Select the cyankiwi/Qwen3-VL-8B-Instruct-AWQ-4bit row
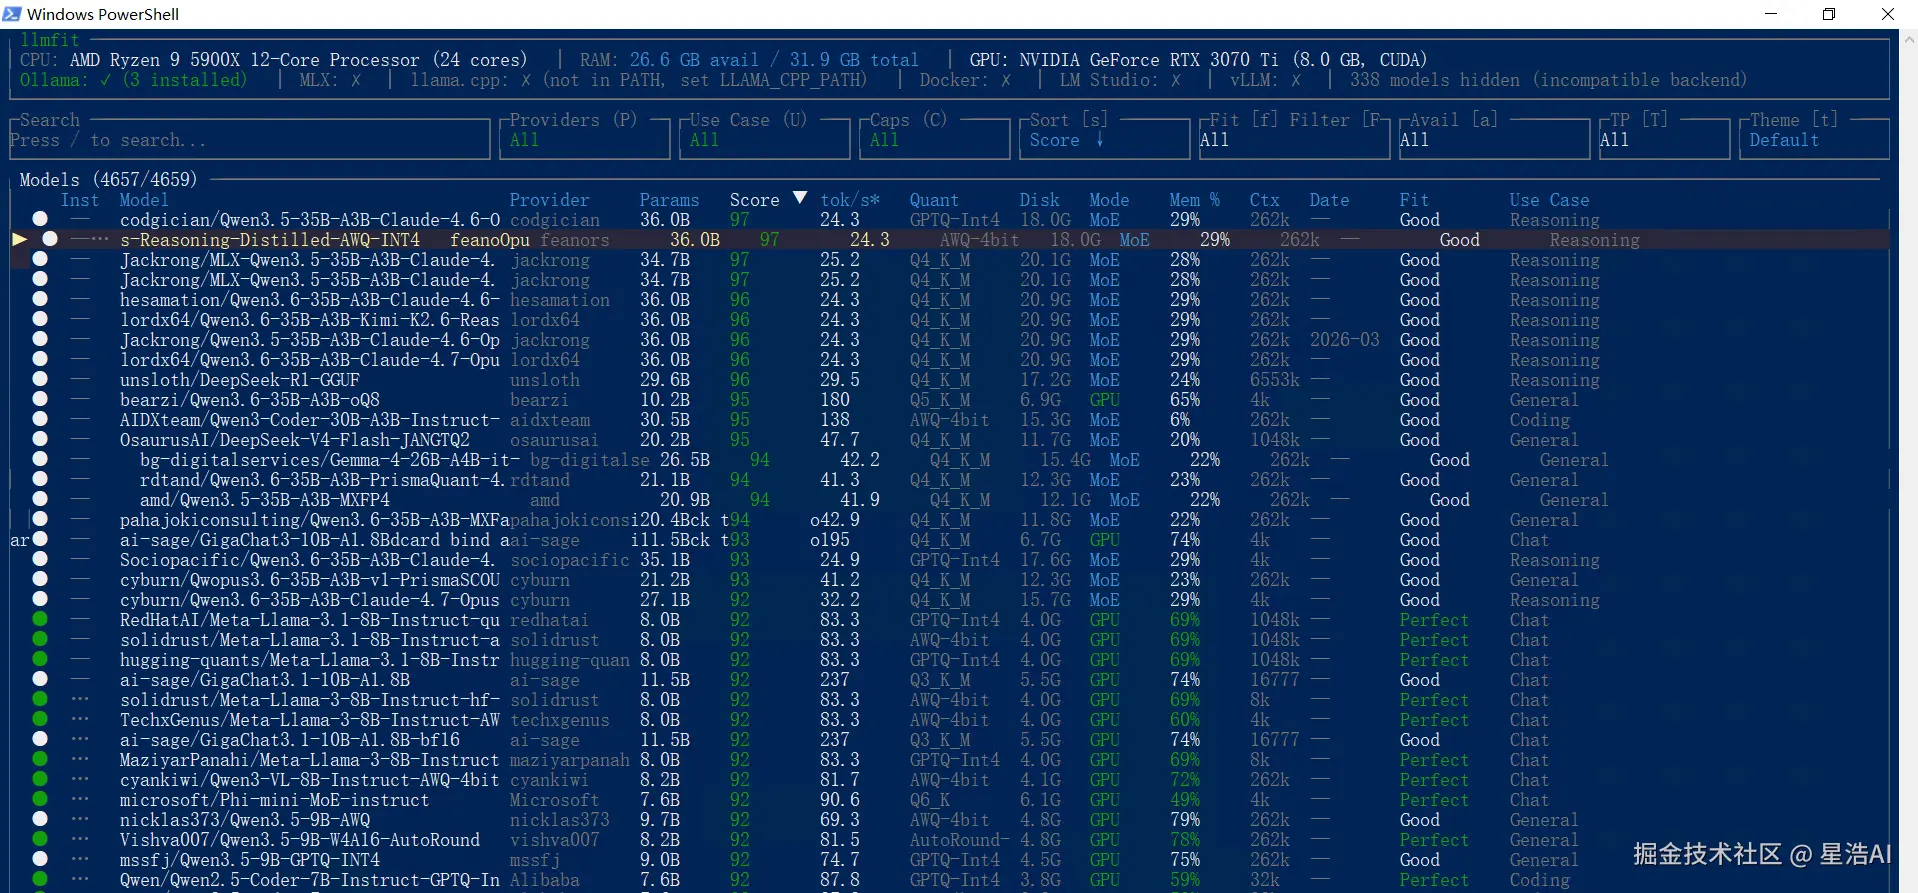1918x893 pixels. pos(950,780)
